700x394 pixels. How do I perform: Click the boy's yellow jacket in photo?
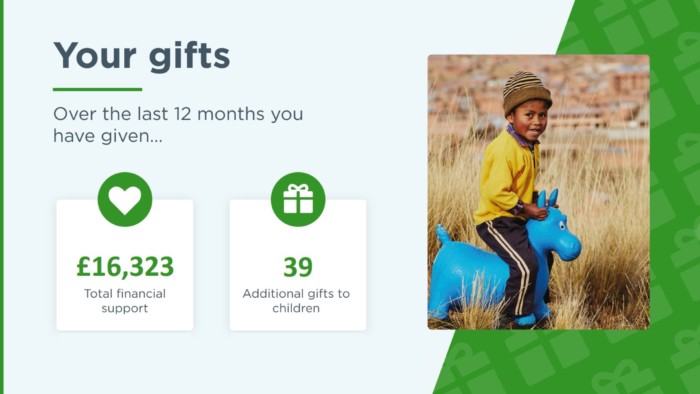(x=507, y=178)
